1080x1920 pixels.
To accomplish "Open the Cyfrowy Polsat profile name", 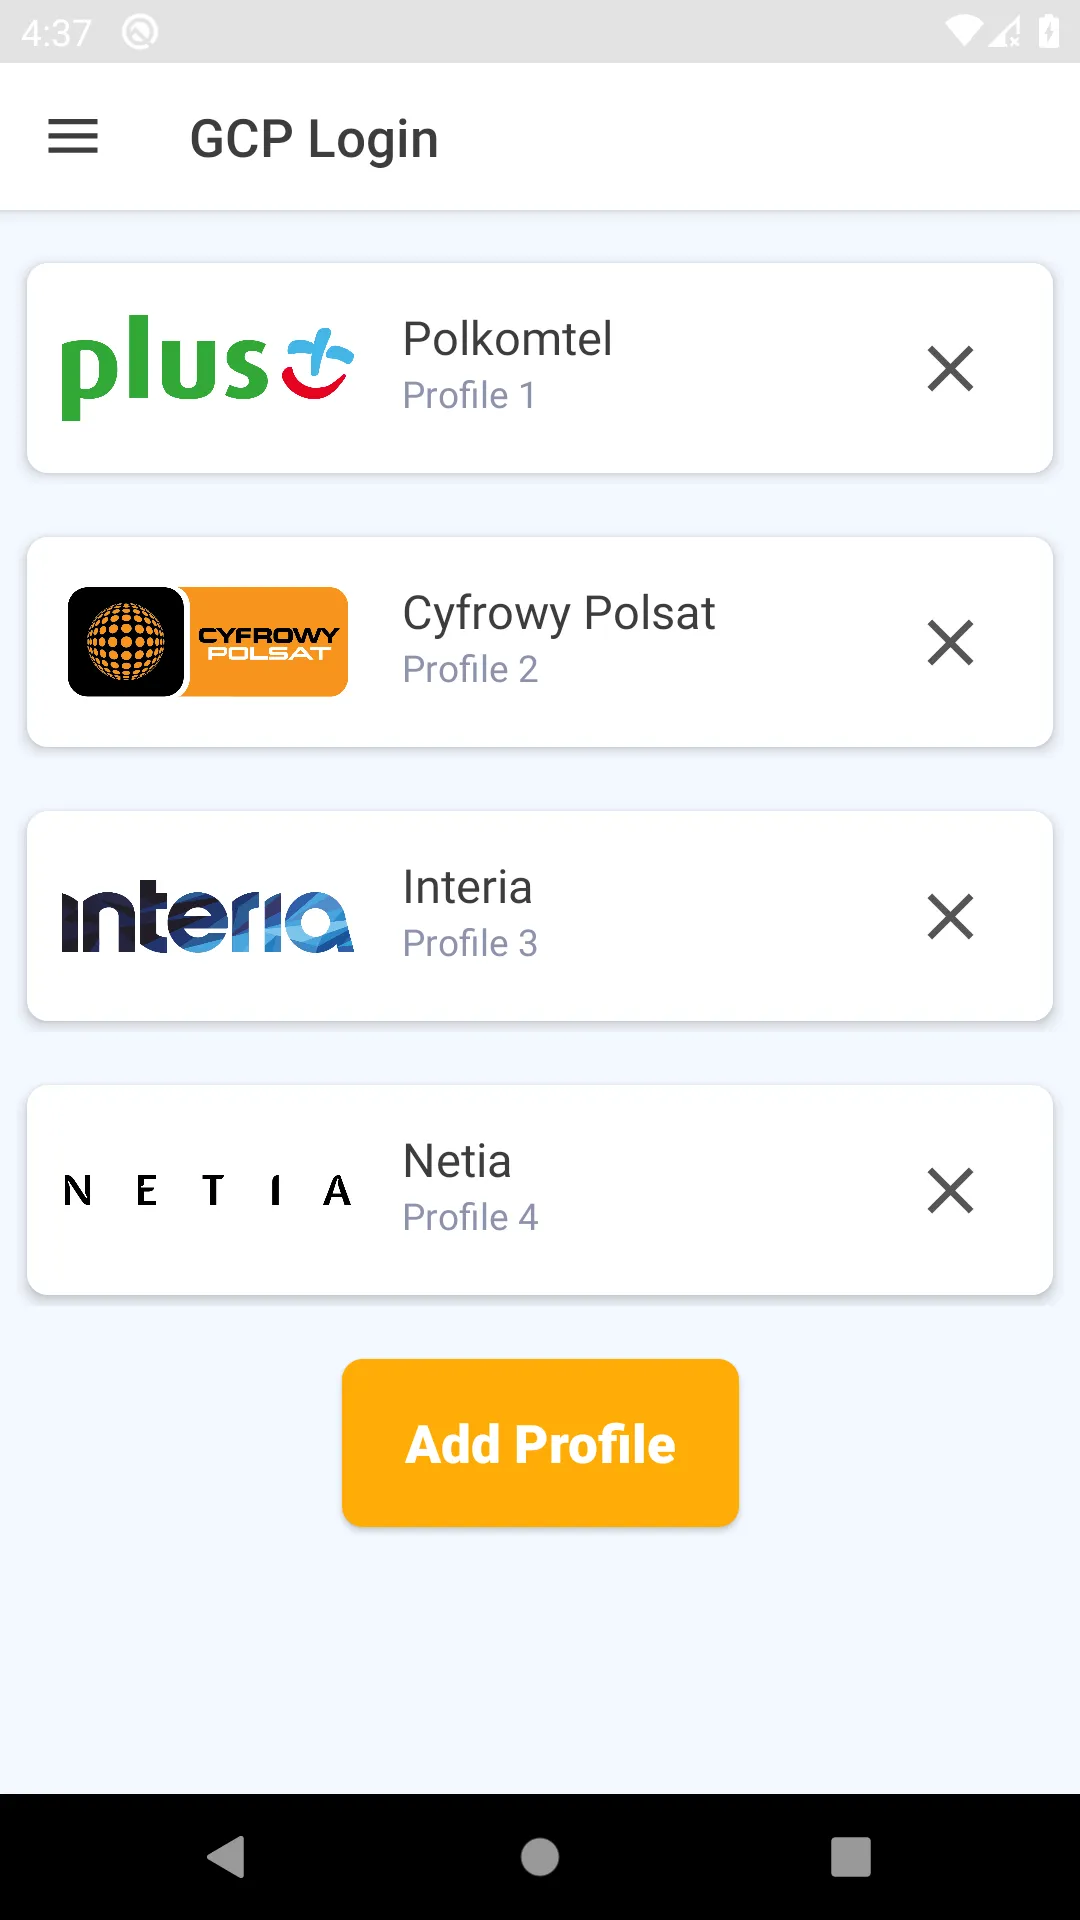I will [558, 613].
